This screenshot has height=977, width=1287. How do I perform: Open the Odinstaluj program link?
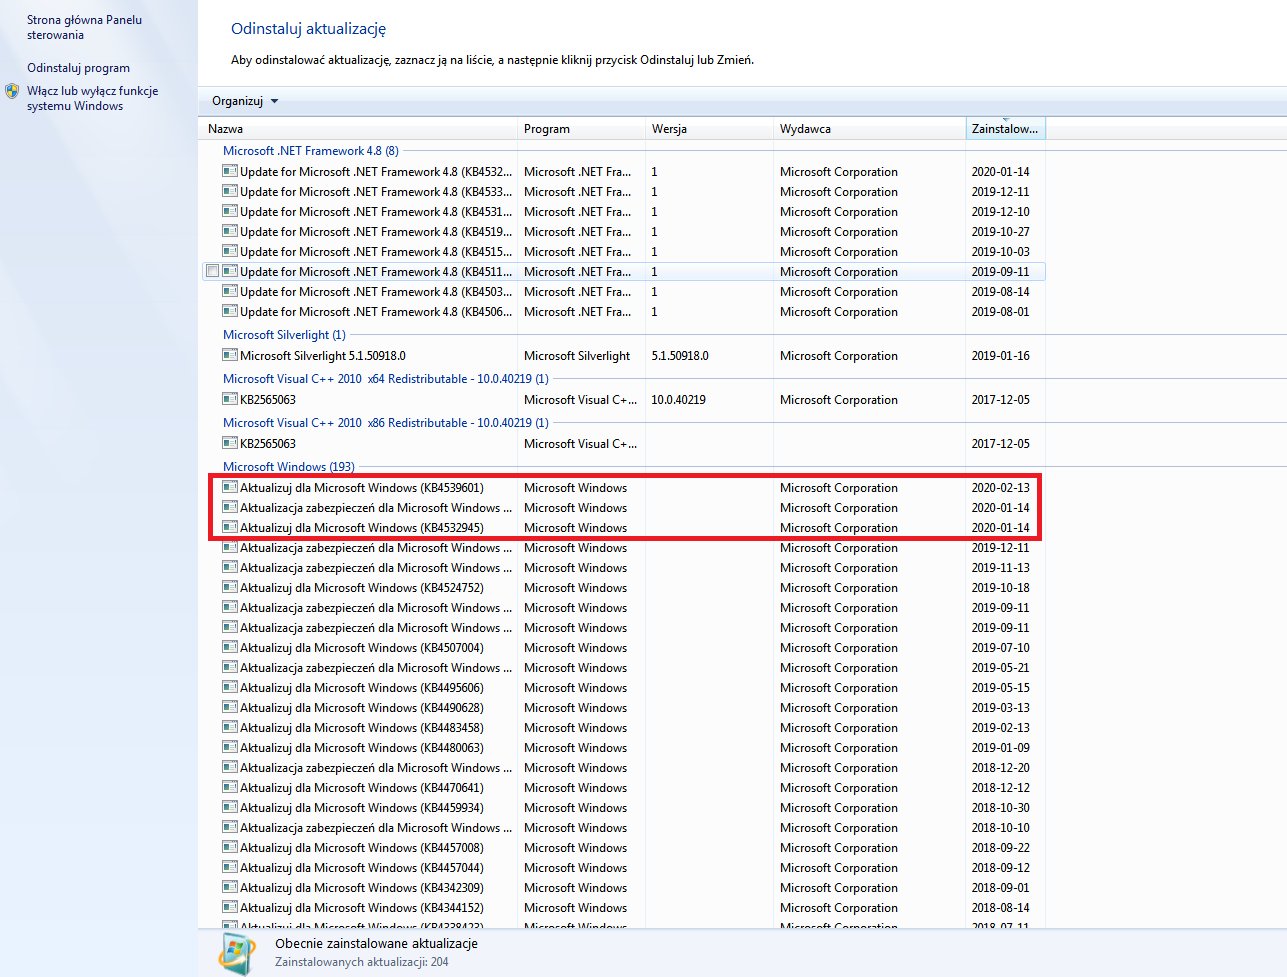tap(78, 68)
